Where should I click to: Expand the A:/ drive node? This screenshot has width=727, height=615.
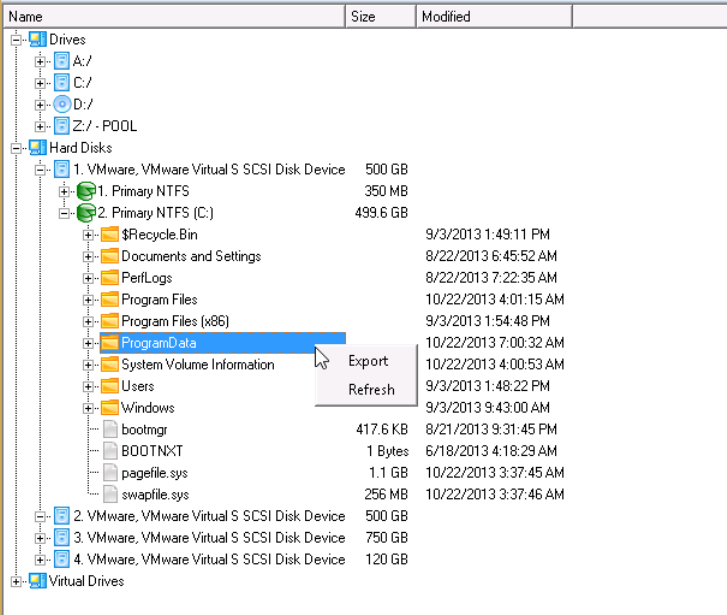point(40,61)
